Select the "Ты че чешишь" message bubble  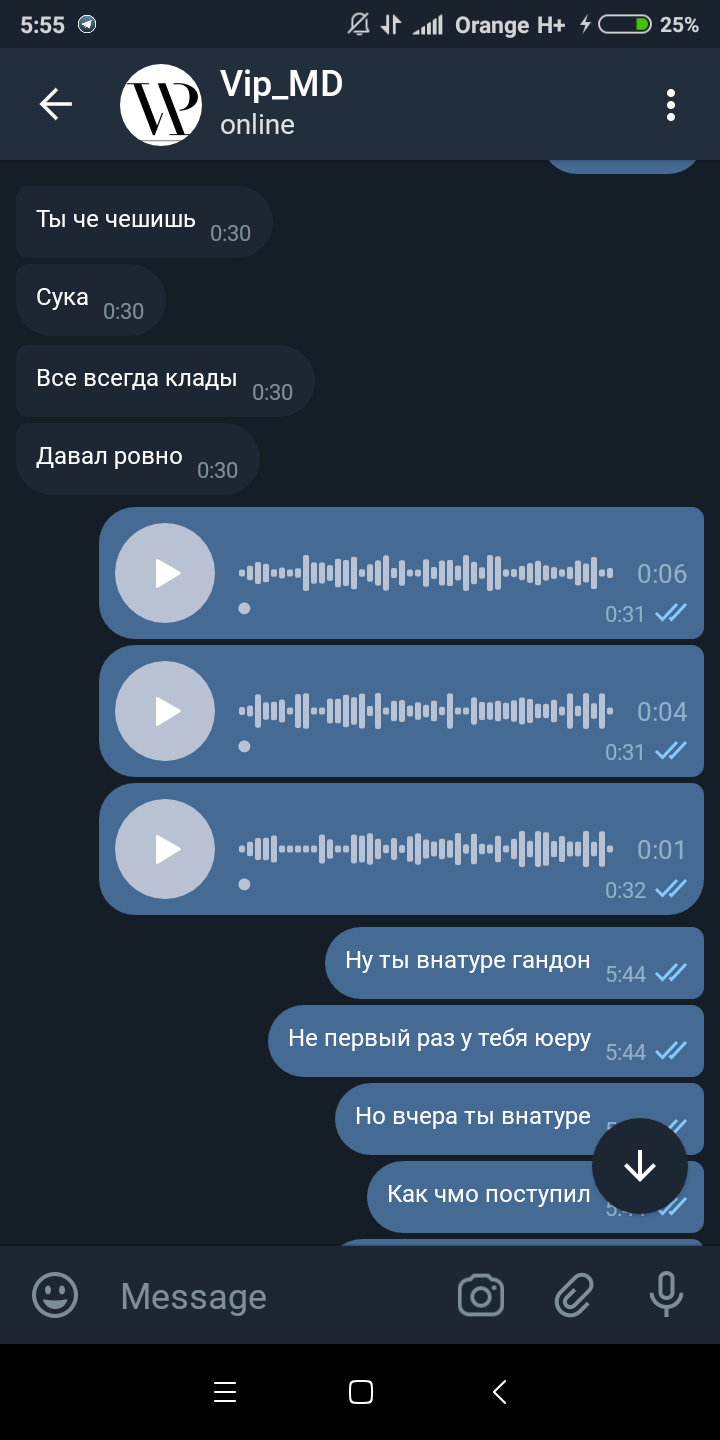144,222
